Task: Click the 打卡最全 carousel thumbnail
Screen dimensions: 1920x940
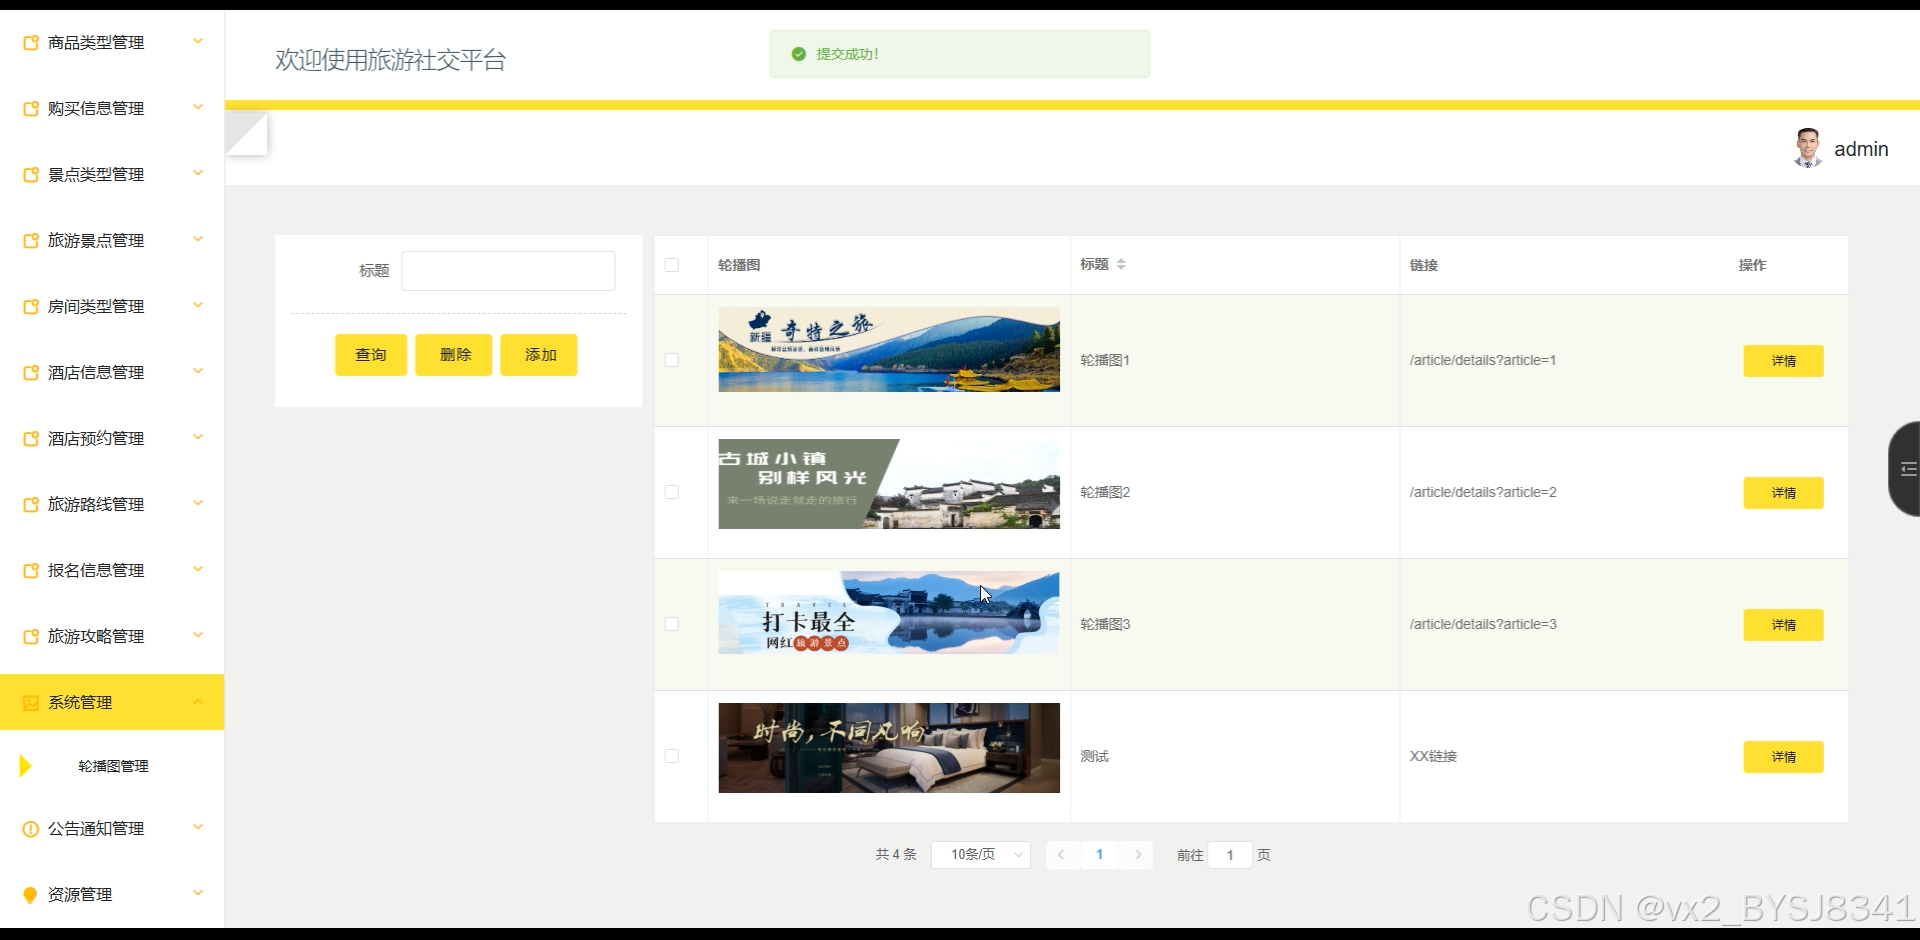Action: click(889, 613)
